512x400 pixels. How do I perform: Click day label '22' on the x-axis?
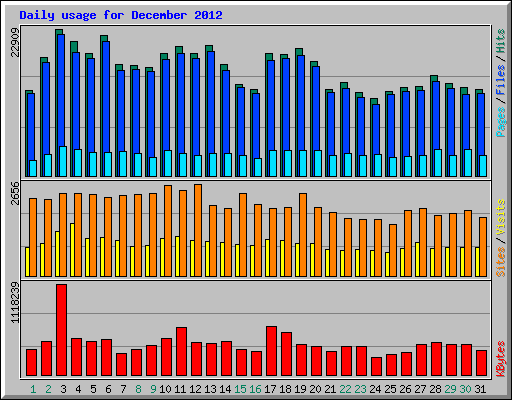[x=345, y=389]
